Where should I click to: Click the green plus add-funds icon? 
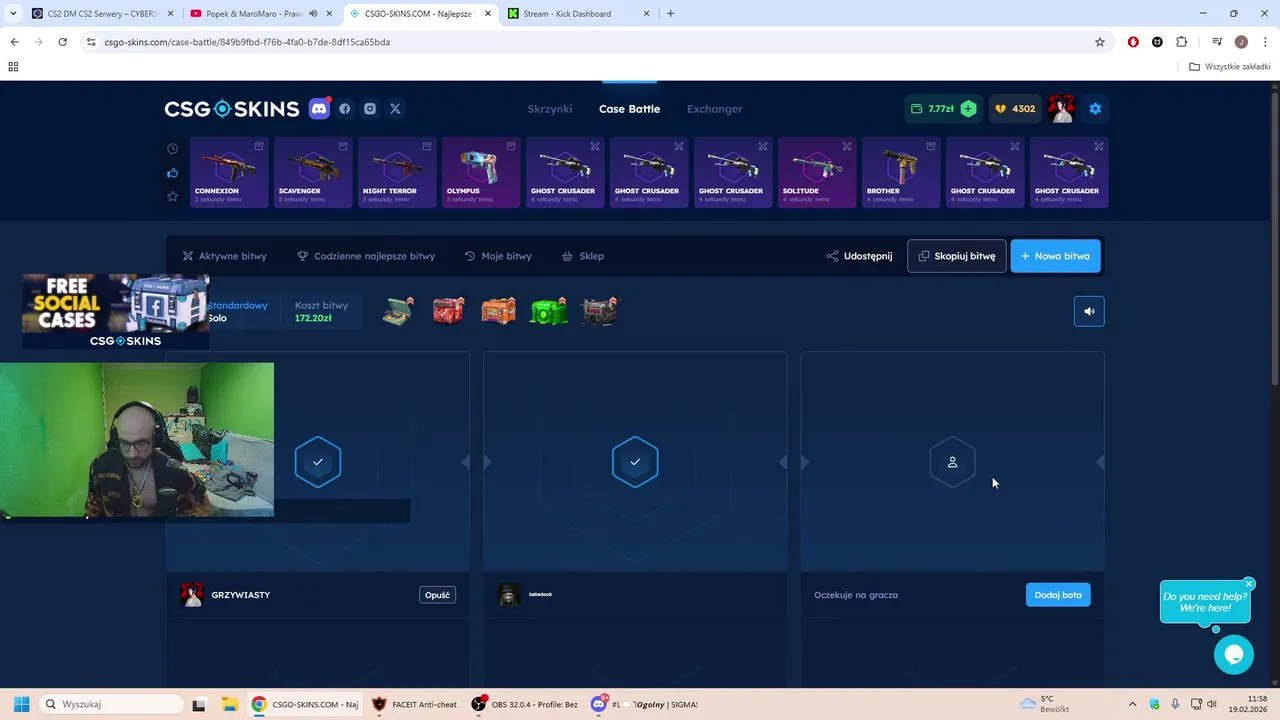pos(968,109)
